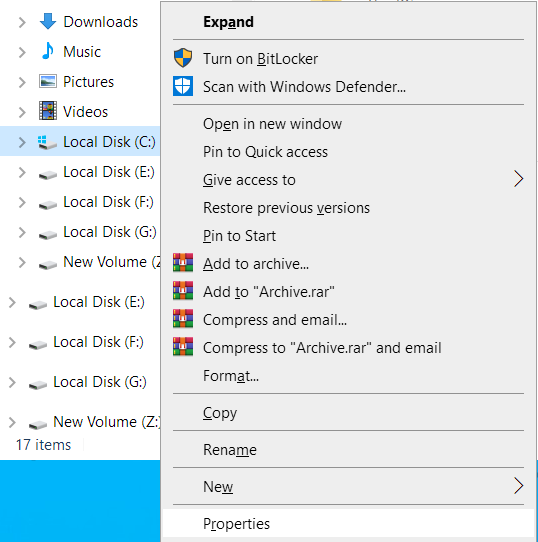
Task: Choose Open in new window
Action: [x=349, y=124]
